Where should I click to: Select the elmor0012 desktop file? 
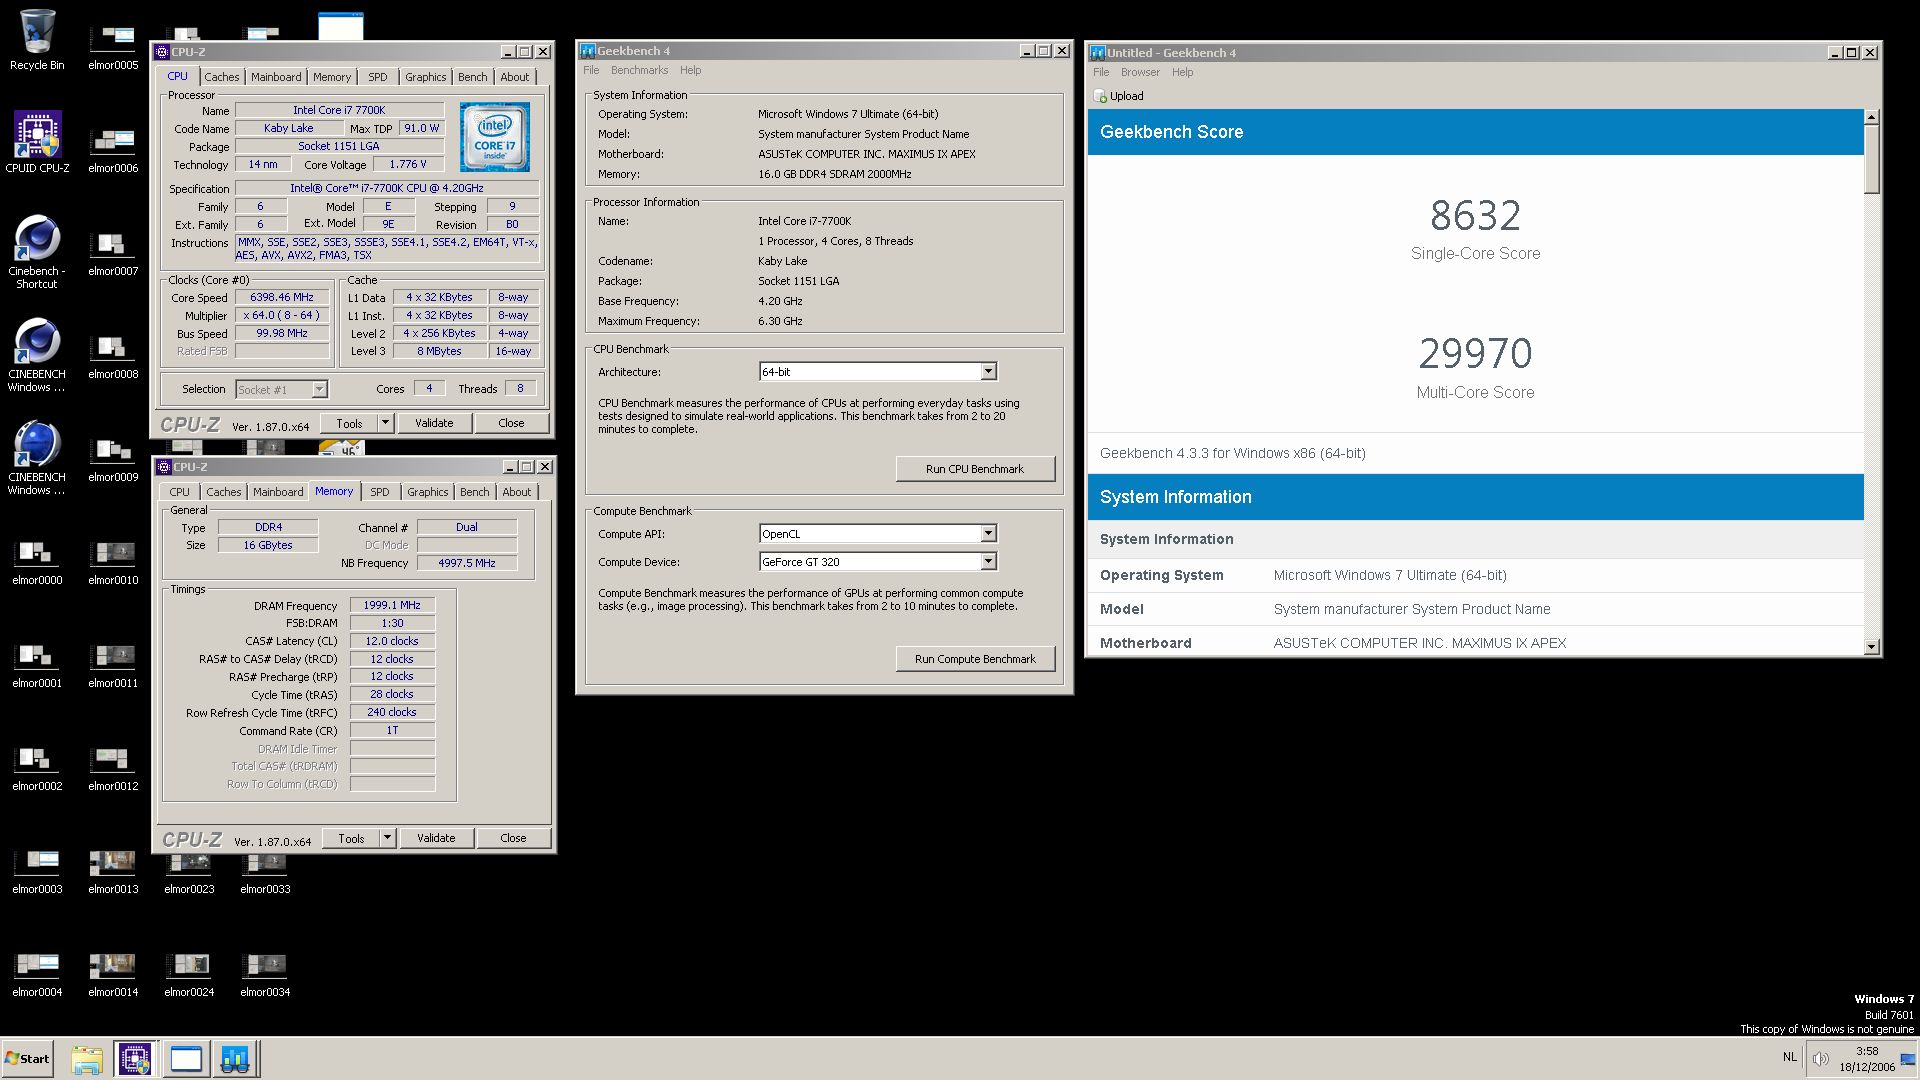113,768
